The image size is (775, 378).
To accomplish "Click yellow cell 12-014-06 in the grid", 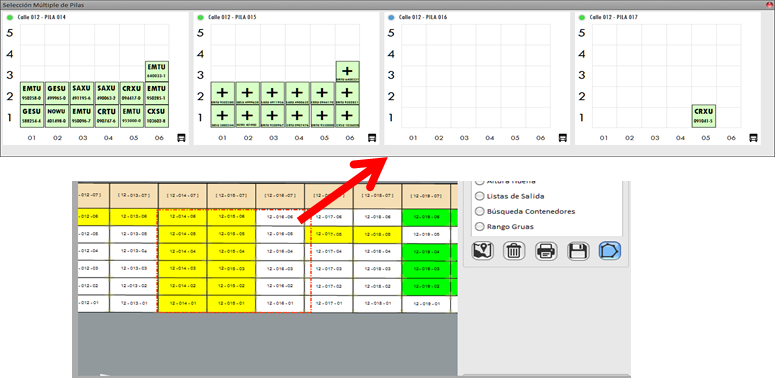I will pos(182,216).
